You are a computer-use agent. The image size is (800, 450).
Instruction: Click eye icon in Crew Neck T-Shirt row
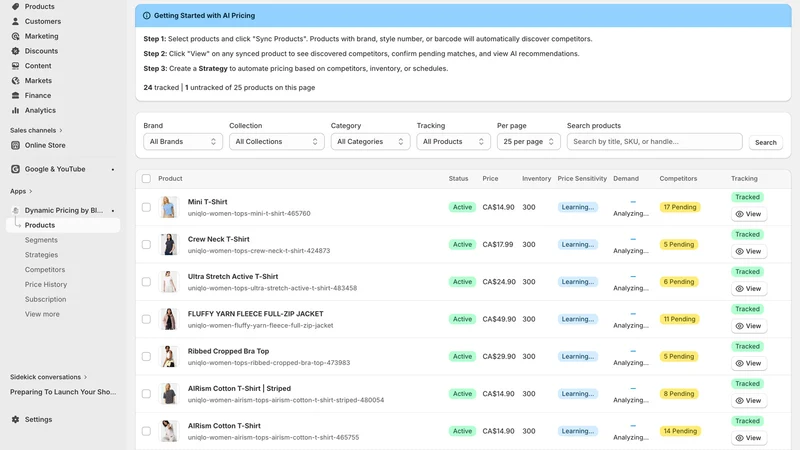(x=739, y=252)
